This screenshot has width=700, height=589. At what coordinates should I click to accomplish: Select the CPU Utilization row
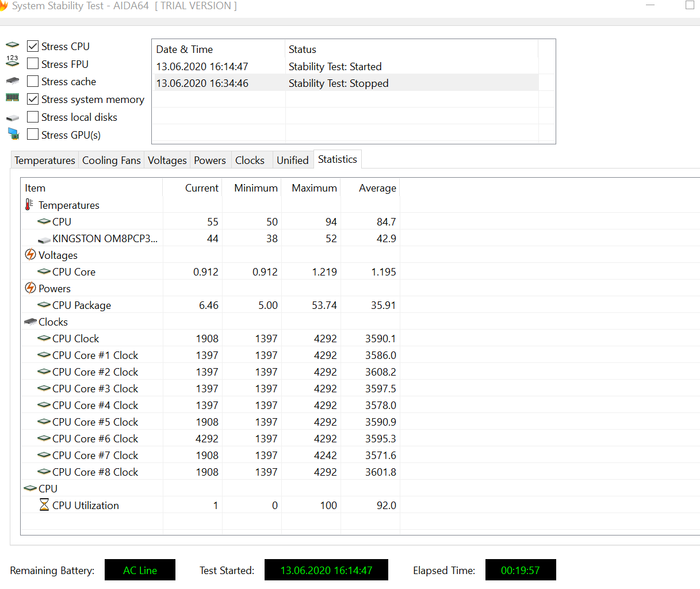(210, 505)
